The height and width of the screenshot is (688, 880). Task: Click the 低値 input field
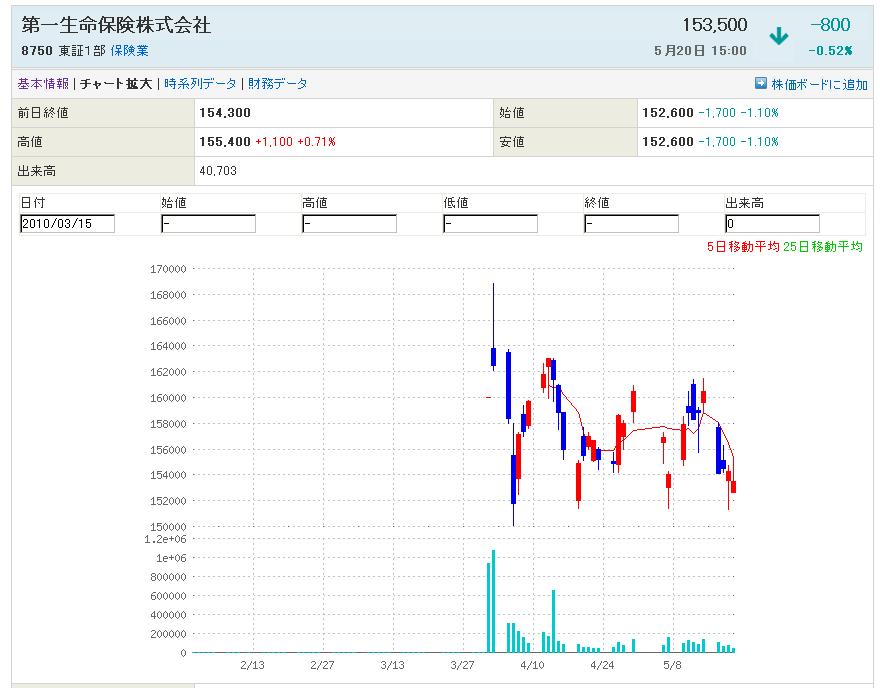click(x=490, y=224)
